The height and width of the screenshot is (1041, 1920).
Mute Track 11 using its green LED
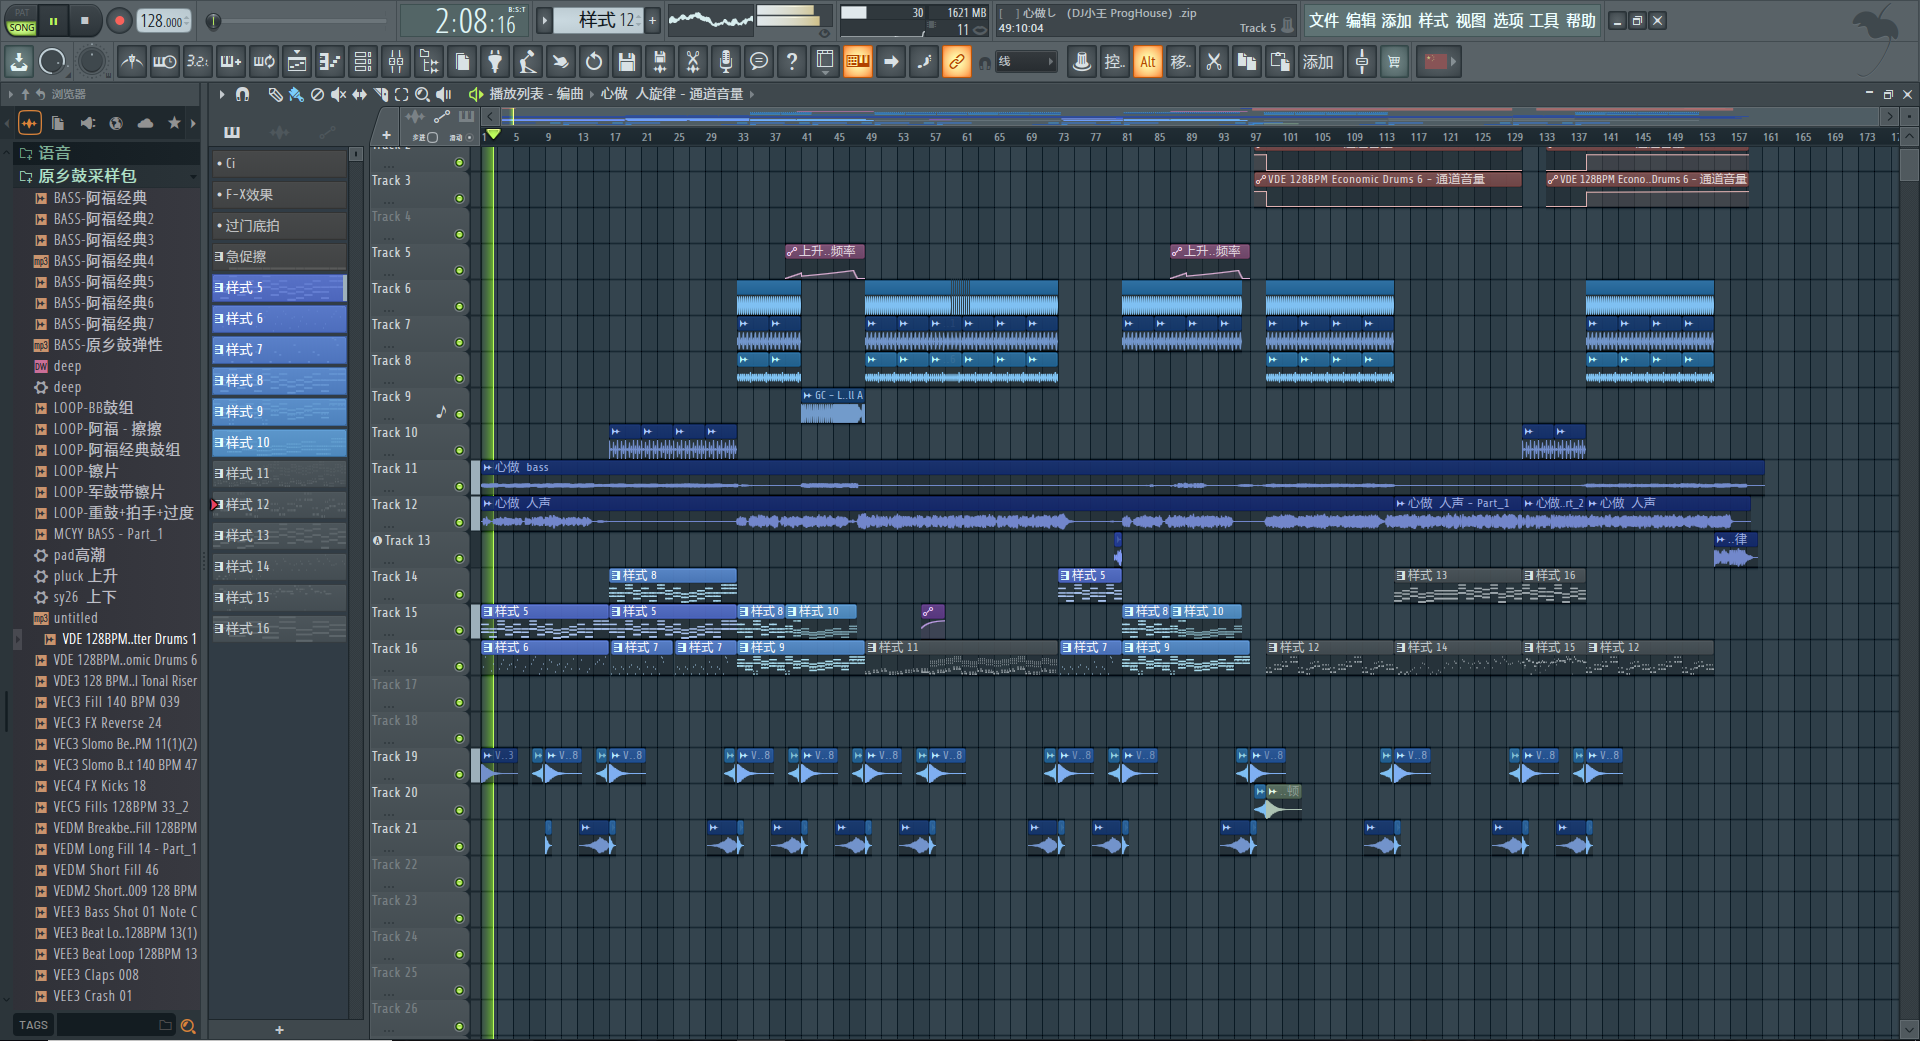(459, 486)
